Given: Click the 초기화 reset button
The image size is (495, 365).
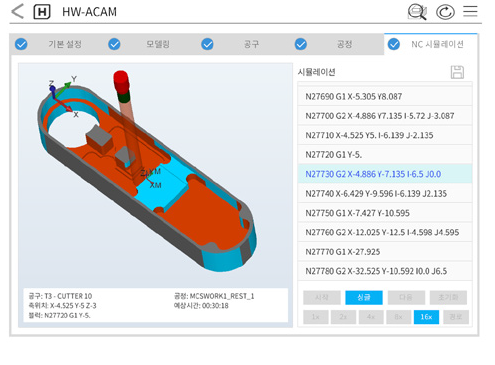Looking at the screenshot, I should point(448,297).
